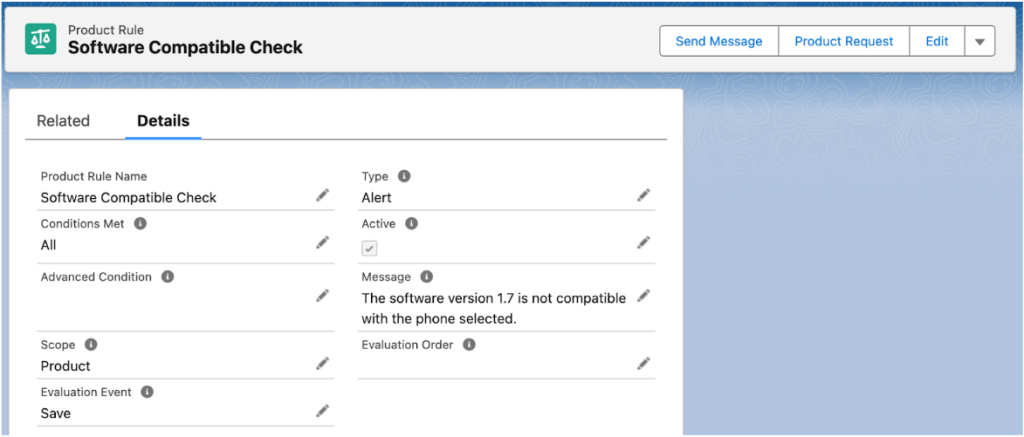The height and width of the screenshot is (437, 1024).
Task: Click the Product Request button
Action: point(844,41)
